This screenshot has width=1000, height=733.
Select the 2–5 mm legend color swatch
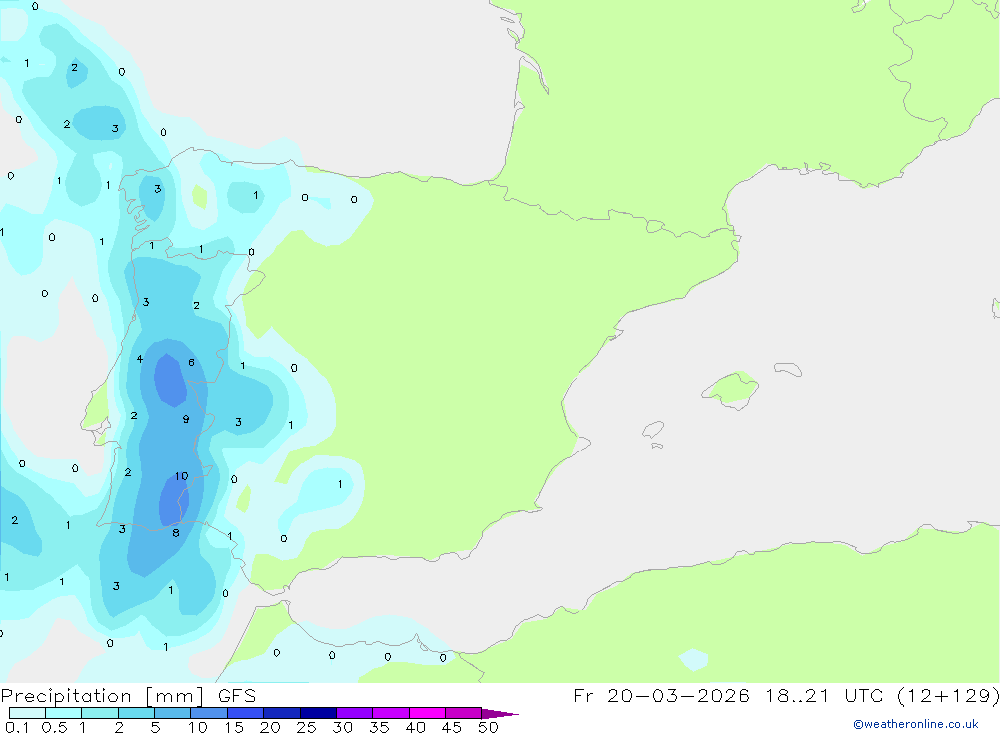point(136,713)
